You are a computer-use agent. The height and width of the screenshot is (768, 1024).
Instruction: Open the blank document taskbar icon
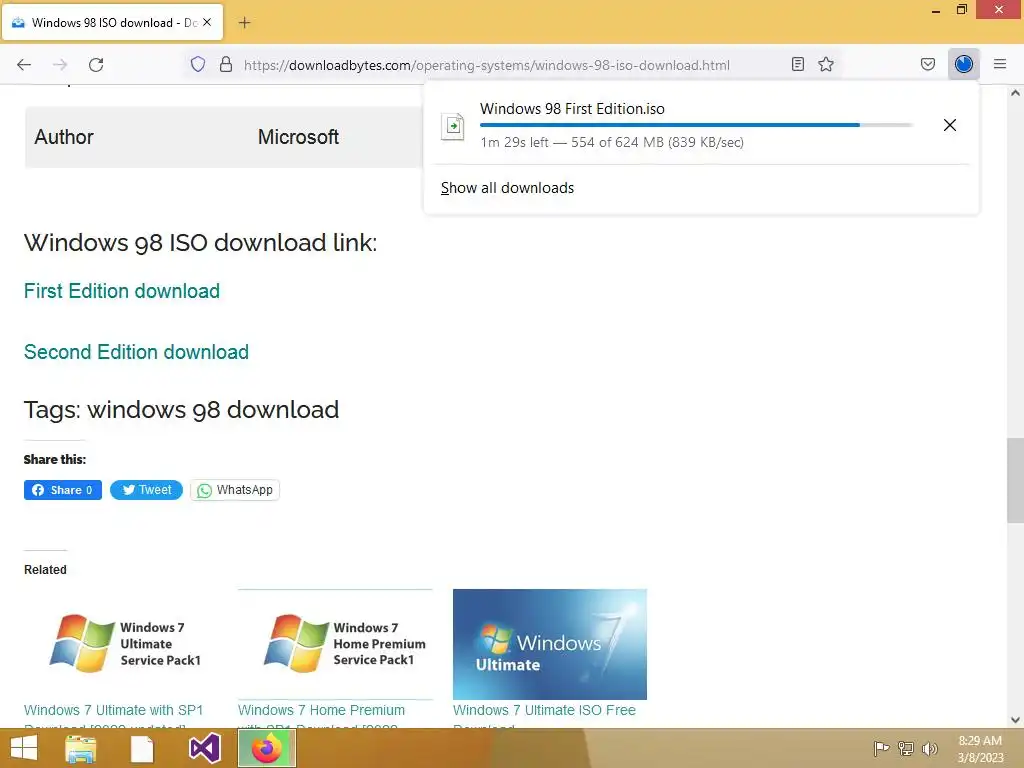142,748
